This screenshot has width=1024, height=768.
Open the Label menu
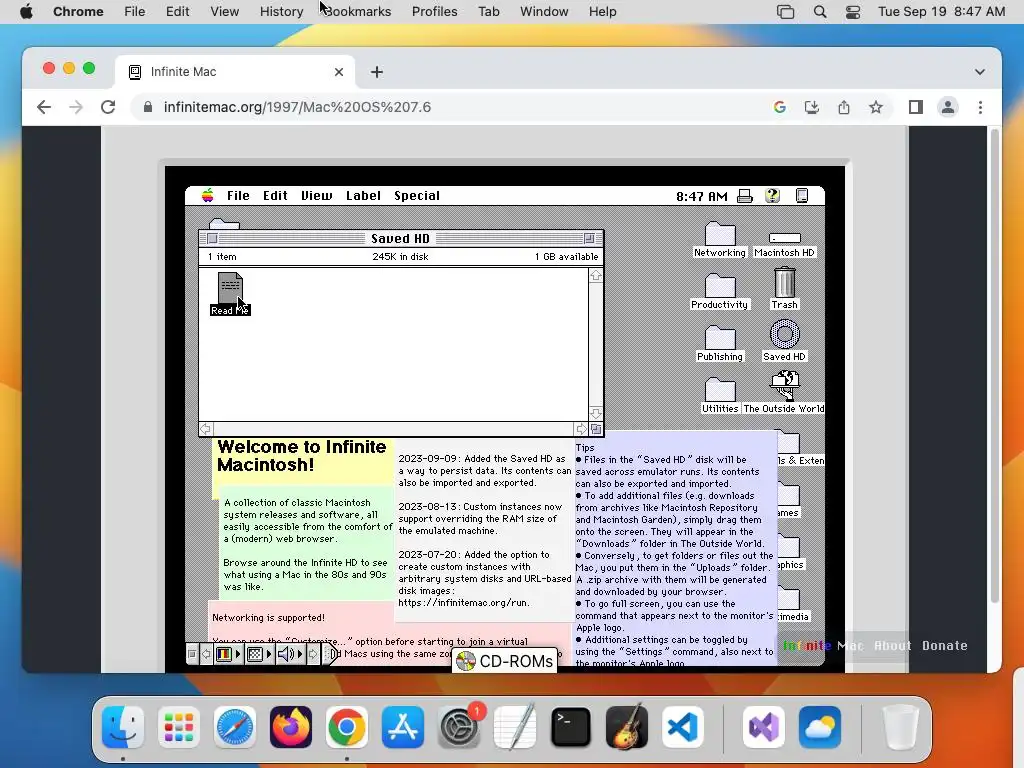[x=363, y=195]
